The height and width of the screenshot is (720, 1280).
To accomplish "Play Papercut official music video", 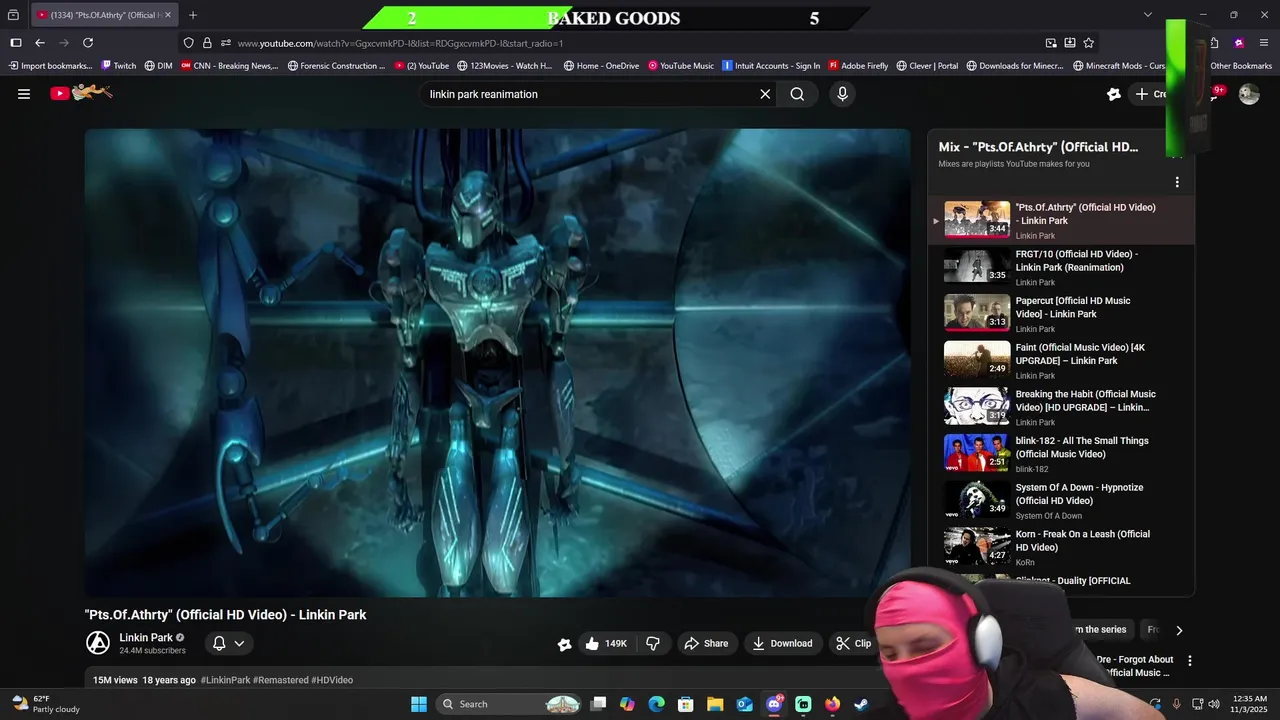I will tap(1060, 314).
